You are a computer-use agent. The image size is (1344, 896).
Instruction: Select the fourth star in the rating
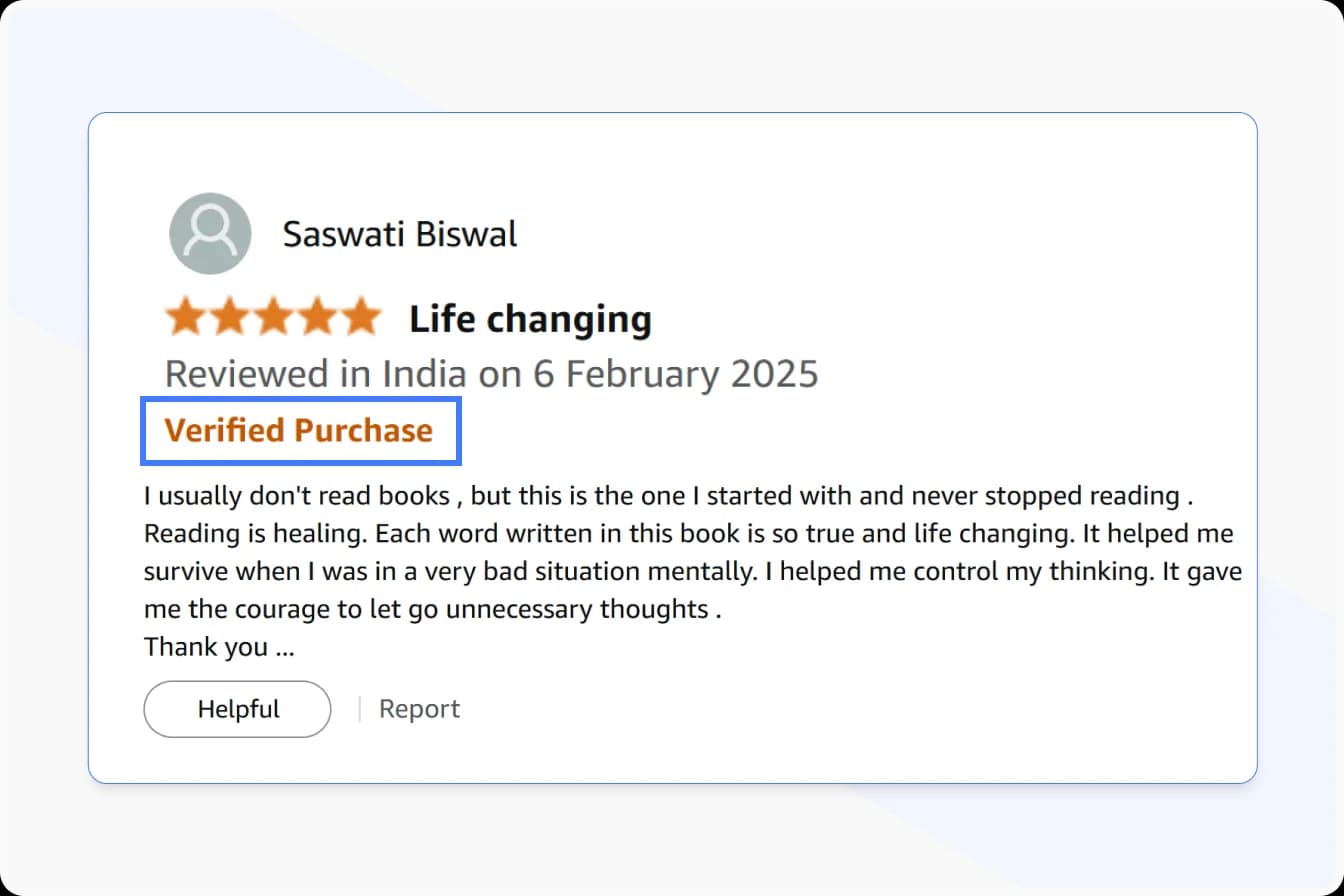(x=318, y=316)
